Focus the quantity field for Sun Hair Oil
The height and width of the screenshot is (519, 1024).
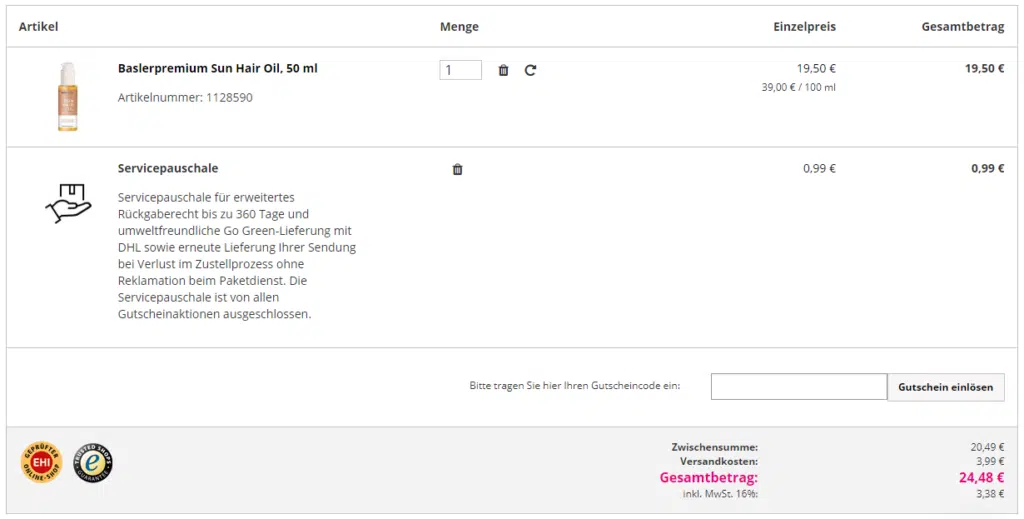click(460, 70)
